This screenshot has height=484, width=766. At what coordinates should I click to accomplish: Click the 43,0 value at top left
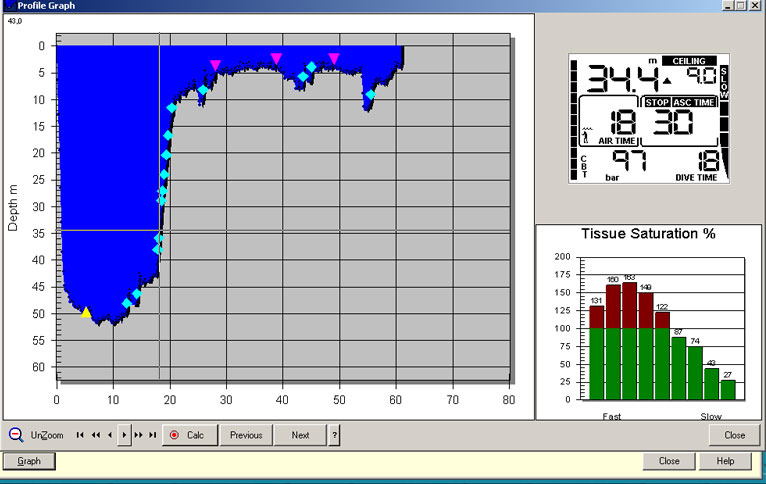15,21
